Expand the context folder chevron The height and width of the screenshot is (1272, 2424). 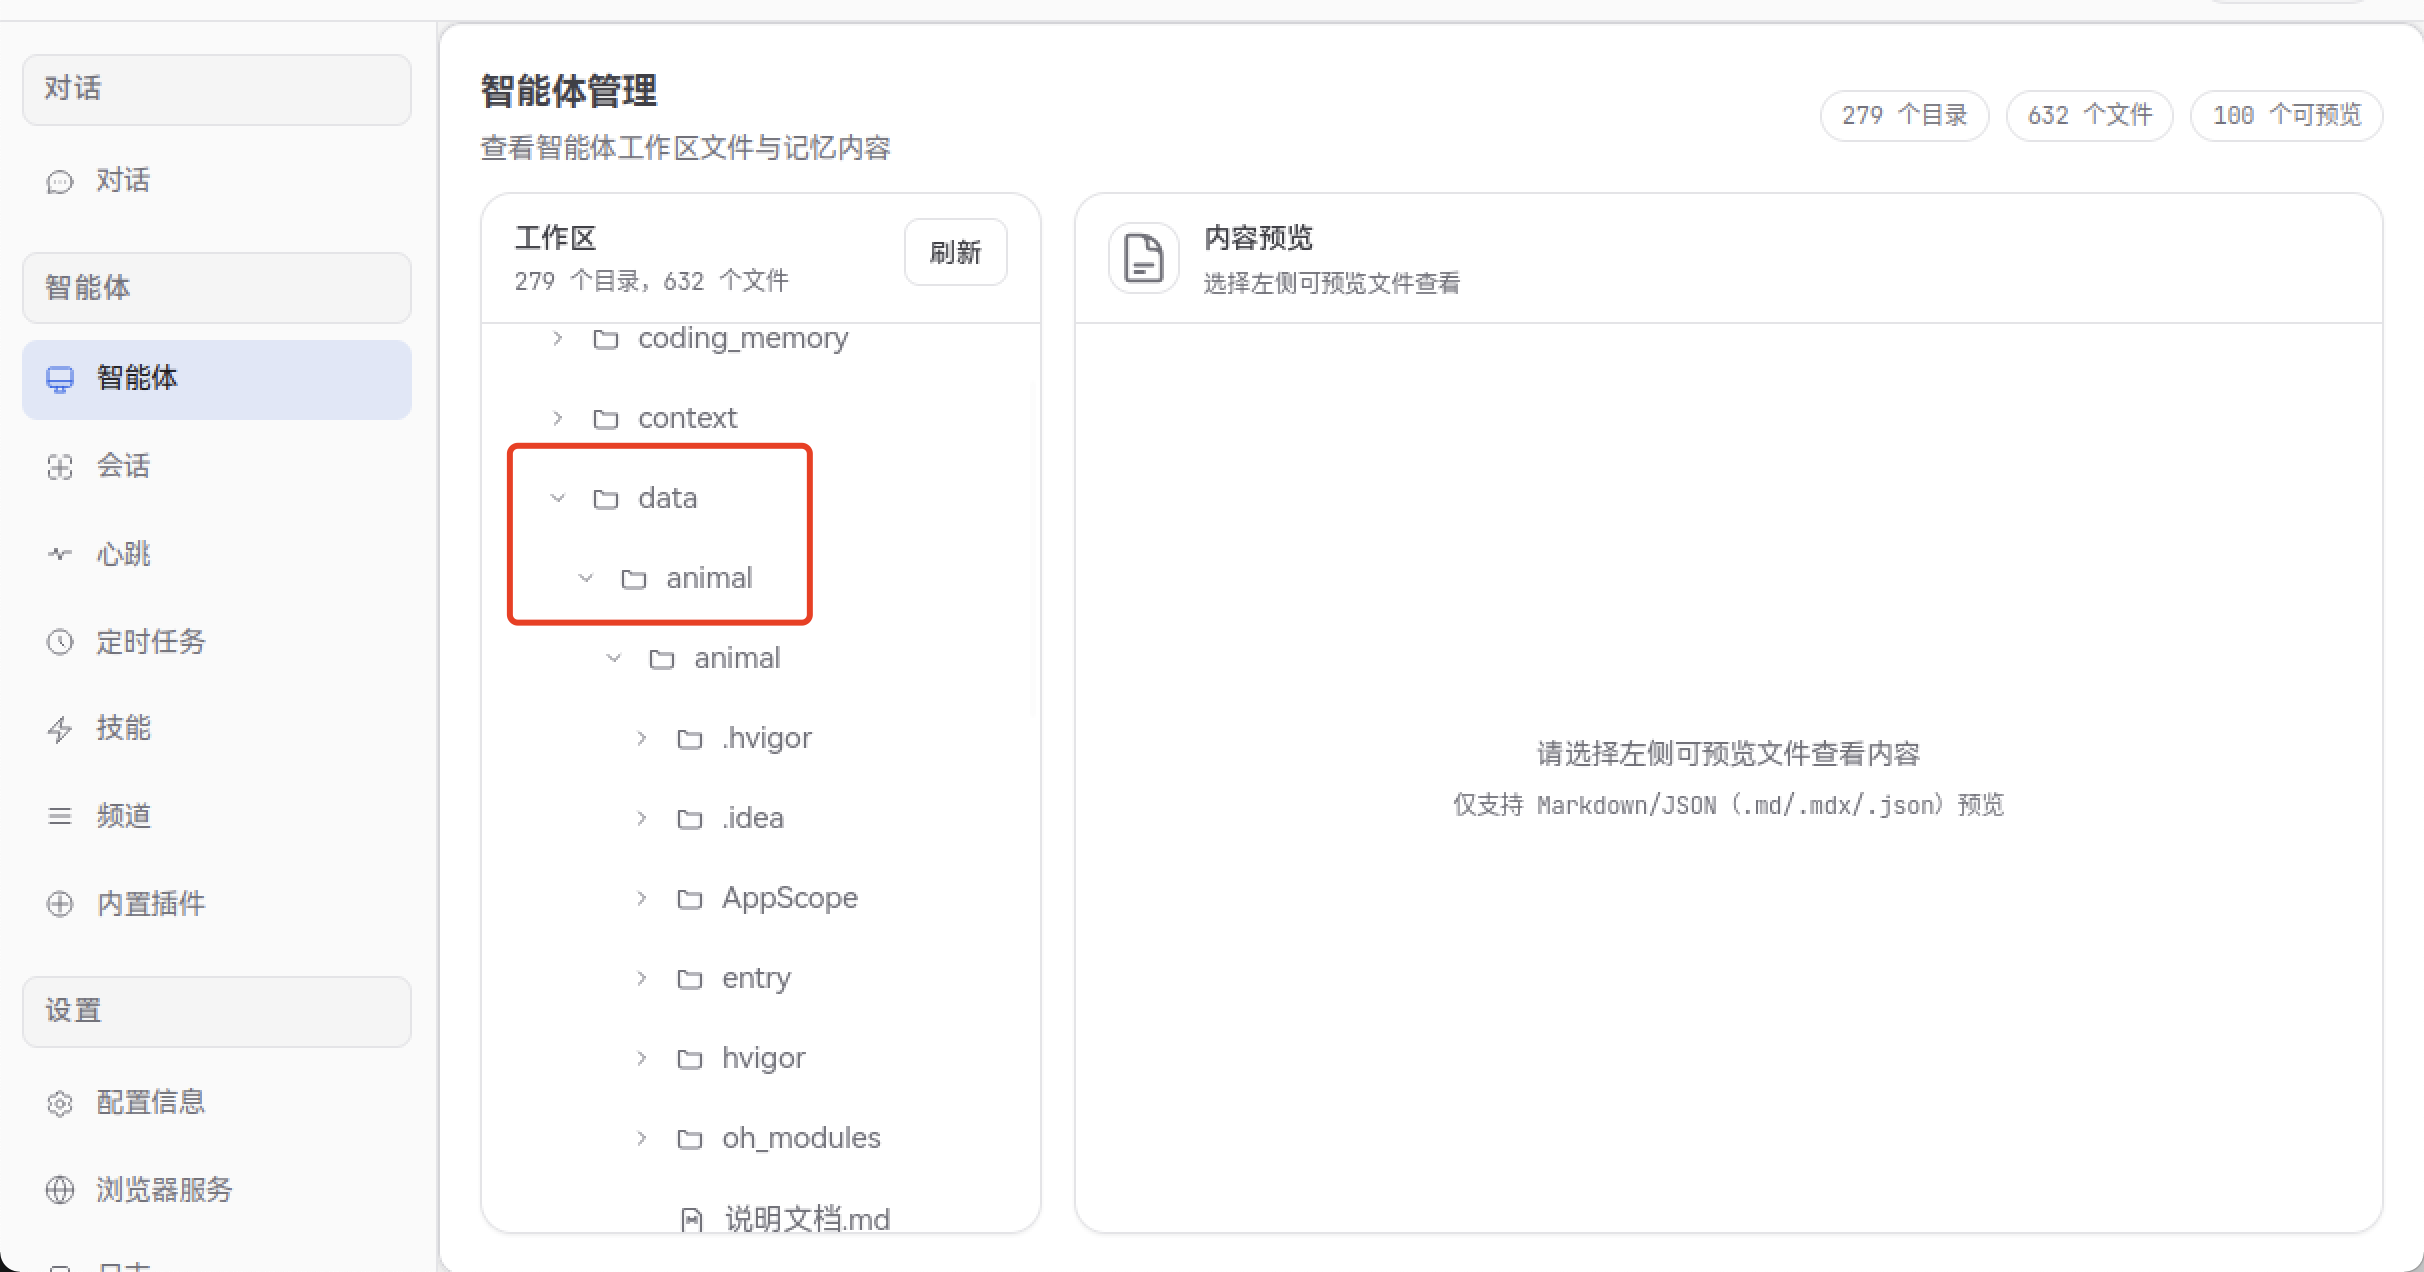click(558, 418)
